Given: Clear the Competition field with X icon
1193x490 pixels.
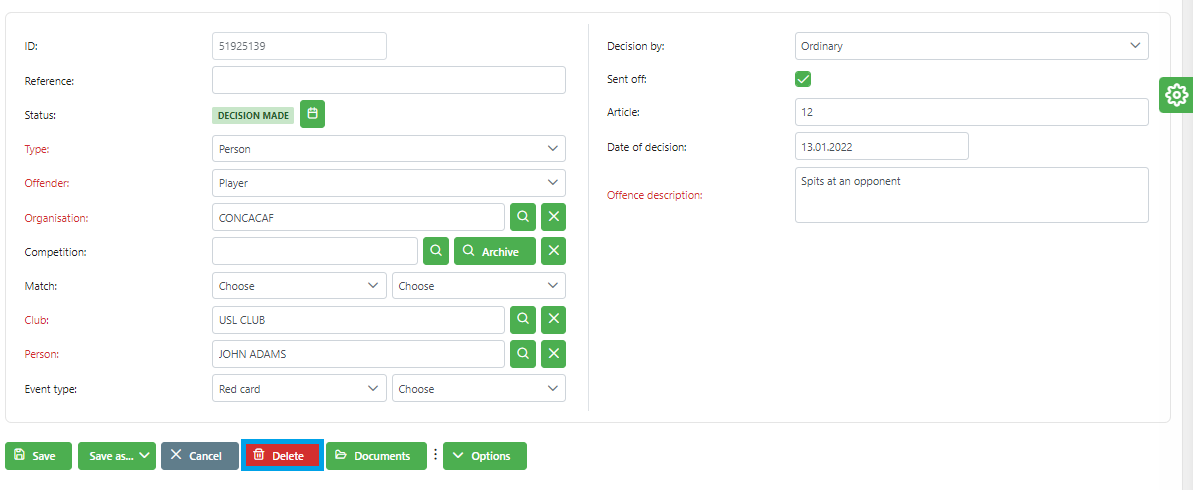Looking at the screenshot, I should [553, 251].
